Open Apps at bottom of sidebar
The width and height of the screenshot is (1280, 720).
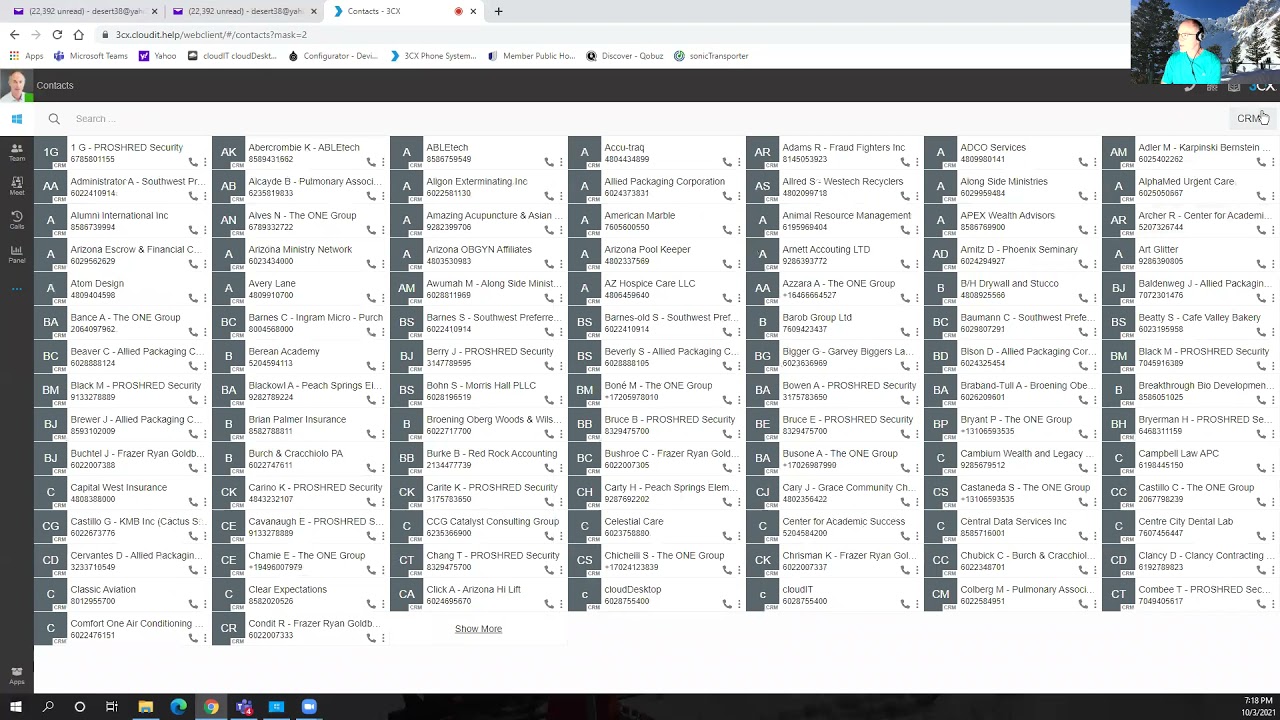tap(16, 676)
